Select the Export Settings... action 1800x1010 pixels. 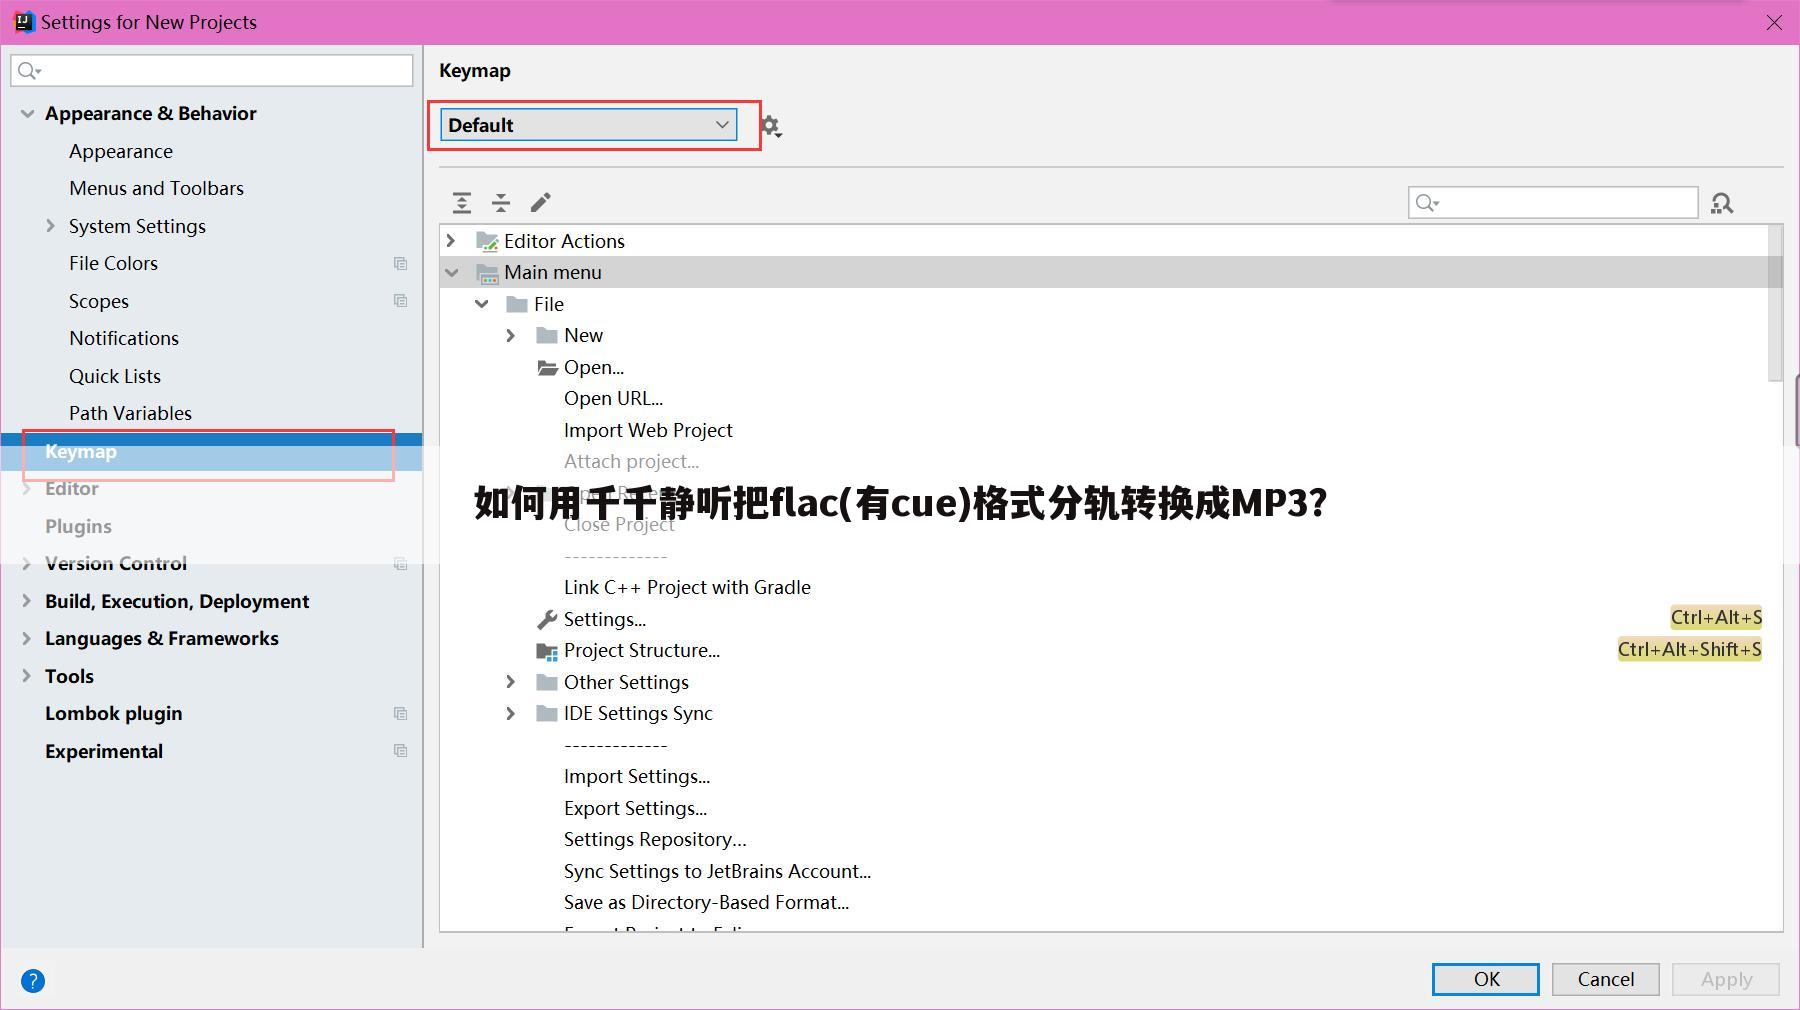(635, 808)
